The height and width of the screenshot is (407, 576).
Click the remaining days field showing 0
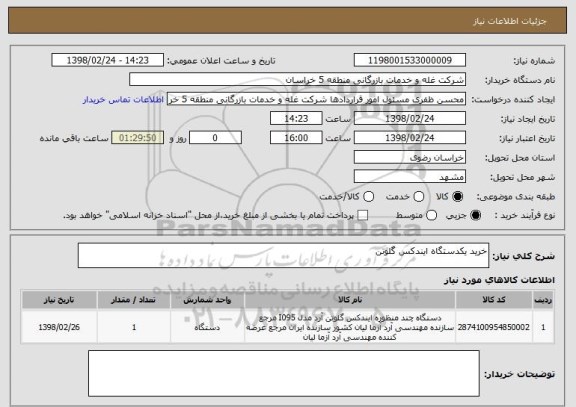pos(215,138)
